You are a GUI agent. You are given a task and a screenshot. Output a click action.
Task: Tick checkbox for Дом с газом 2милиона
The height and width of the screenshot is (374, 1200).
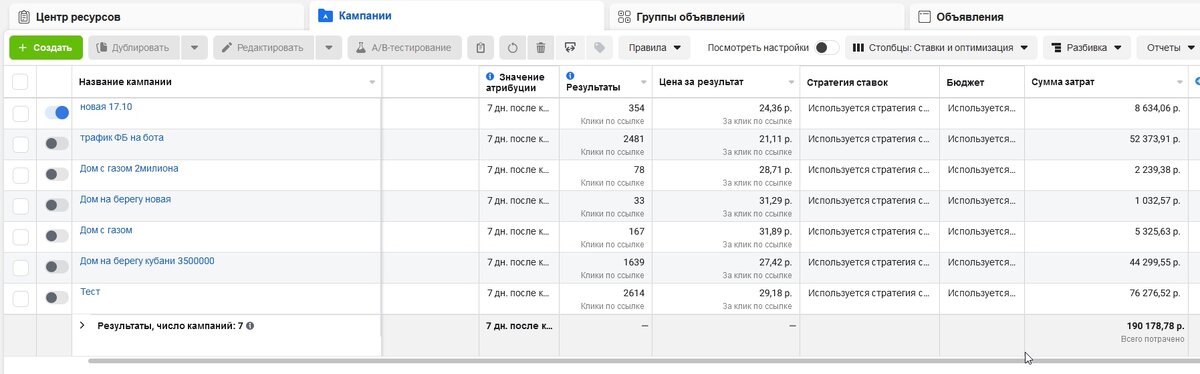(20, 175)
